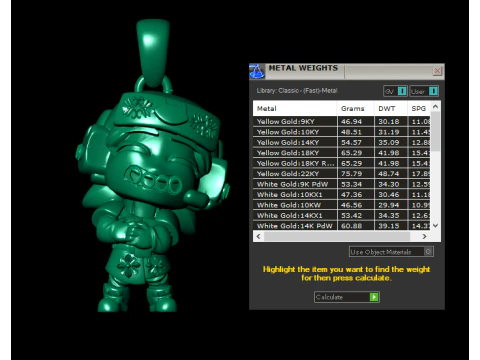Click the Calculate button

tap(347, 297)
